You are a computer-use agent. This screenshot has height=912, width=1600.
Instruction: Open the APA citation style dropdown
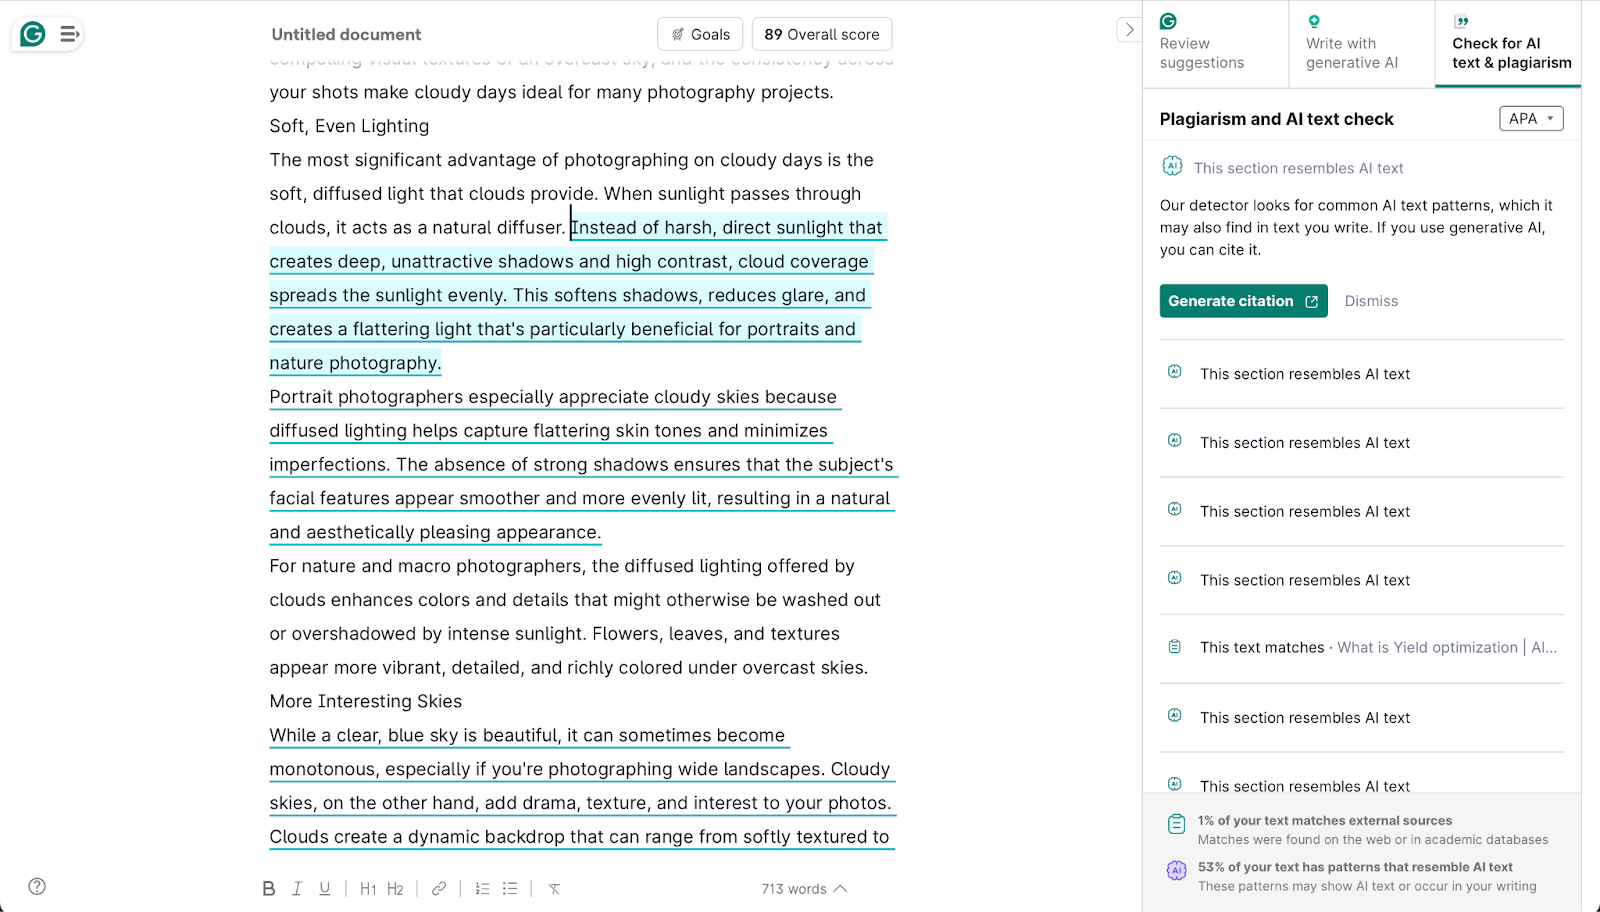click(1531, 118)
